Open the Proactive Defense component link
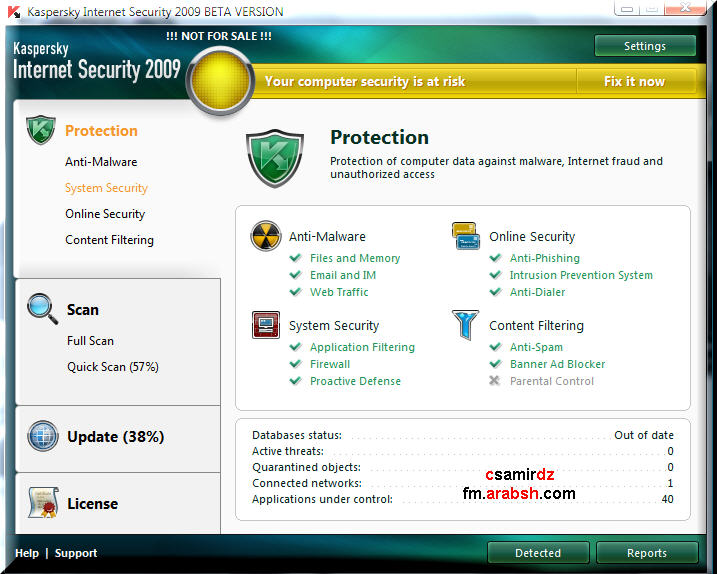The width and height of the screenshot is (717, 574). [355, 381]
